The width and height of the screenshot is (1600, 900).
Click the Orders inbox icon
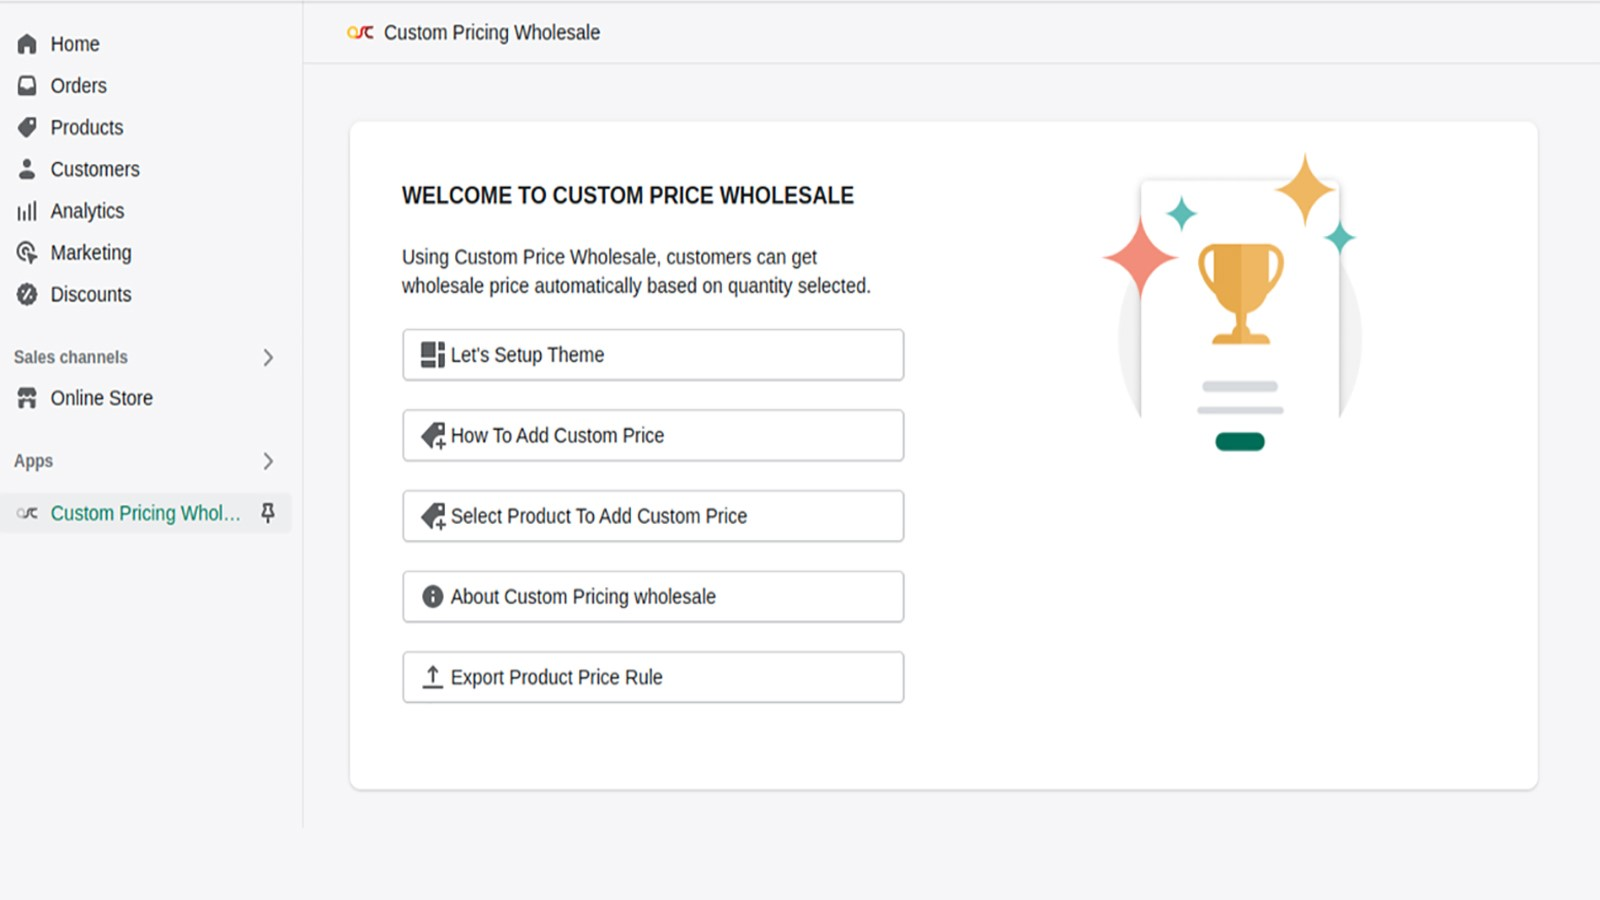pos(27,86)
